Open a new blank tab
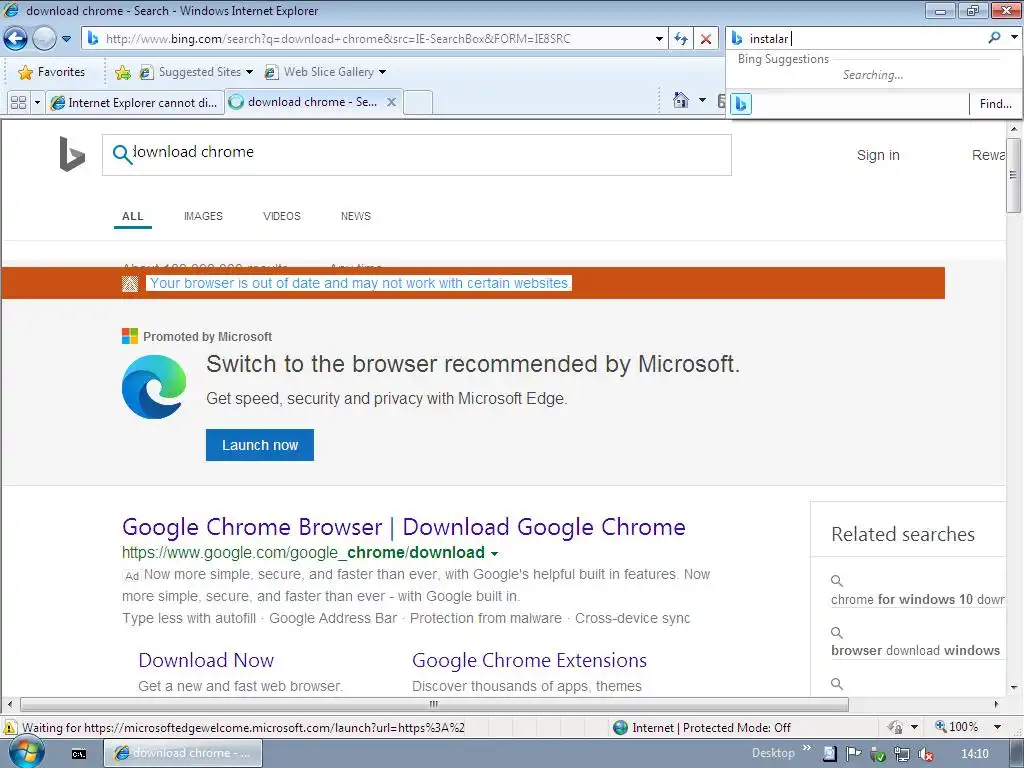This screenshot has height=768, width=1024. coord(418,103)
